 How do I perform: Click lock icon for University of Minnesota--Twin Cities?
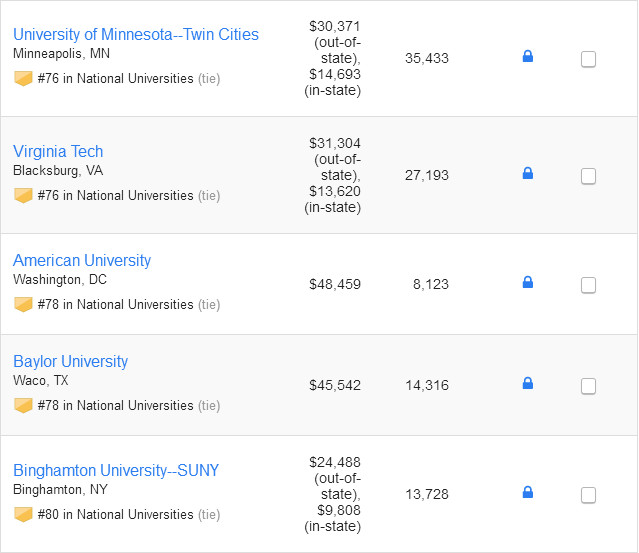pyautogui.click(x=528, y=56)
